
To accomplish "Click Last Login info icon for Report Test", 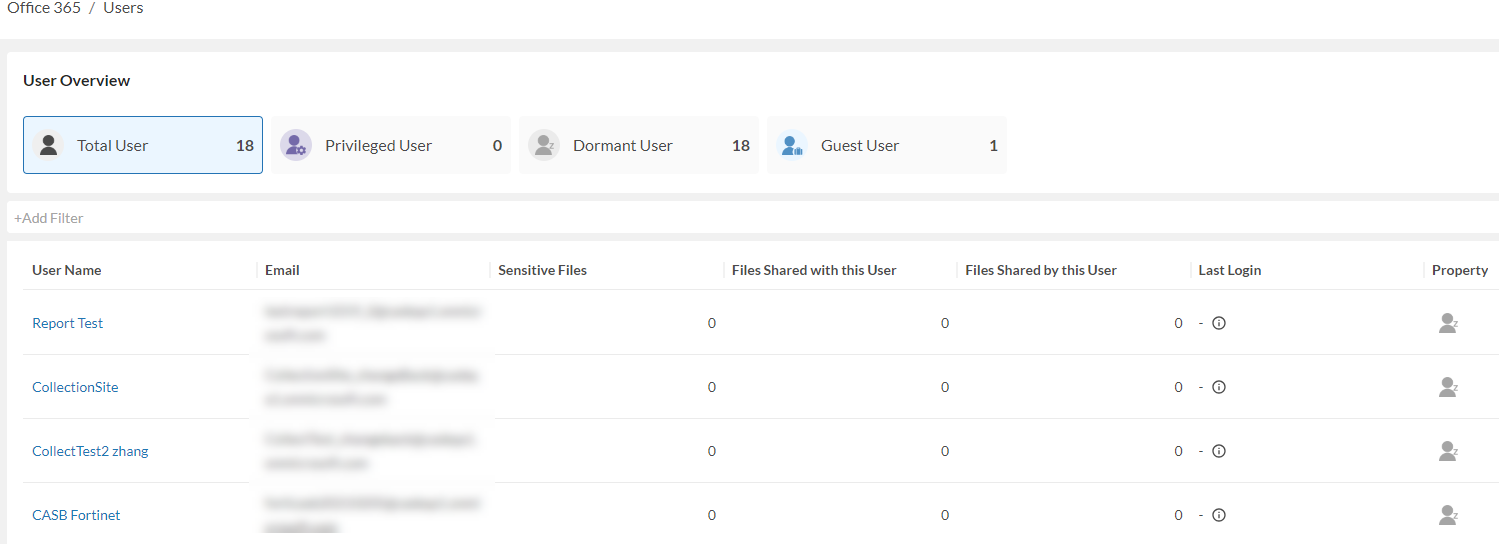I will pyautogui.click(x=1219, y=323).
